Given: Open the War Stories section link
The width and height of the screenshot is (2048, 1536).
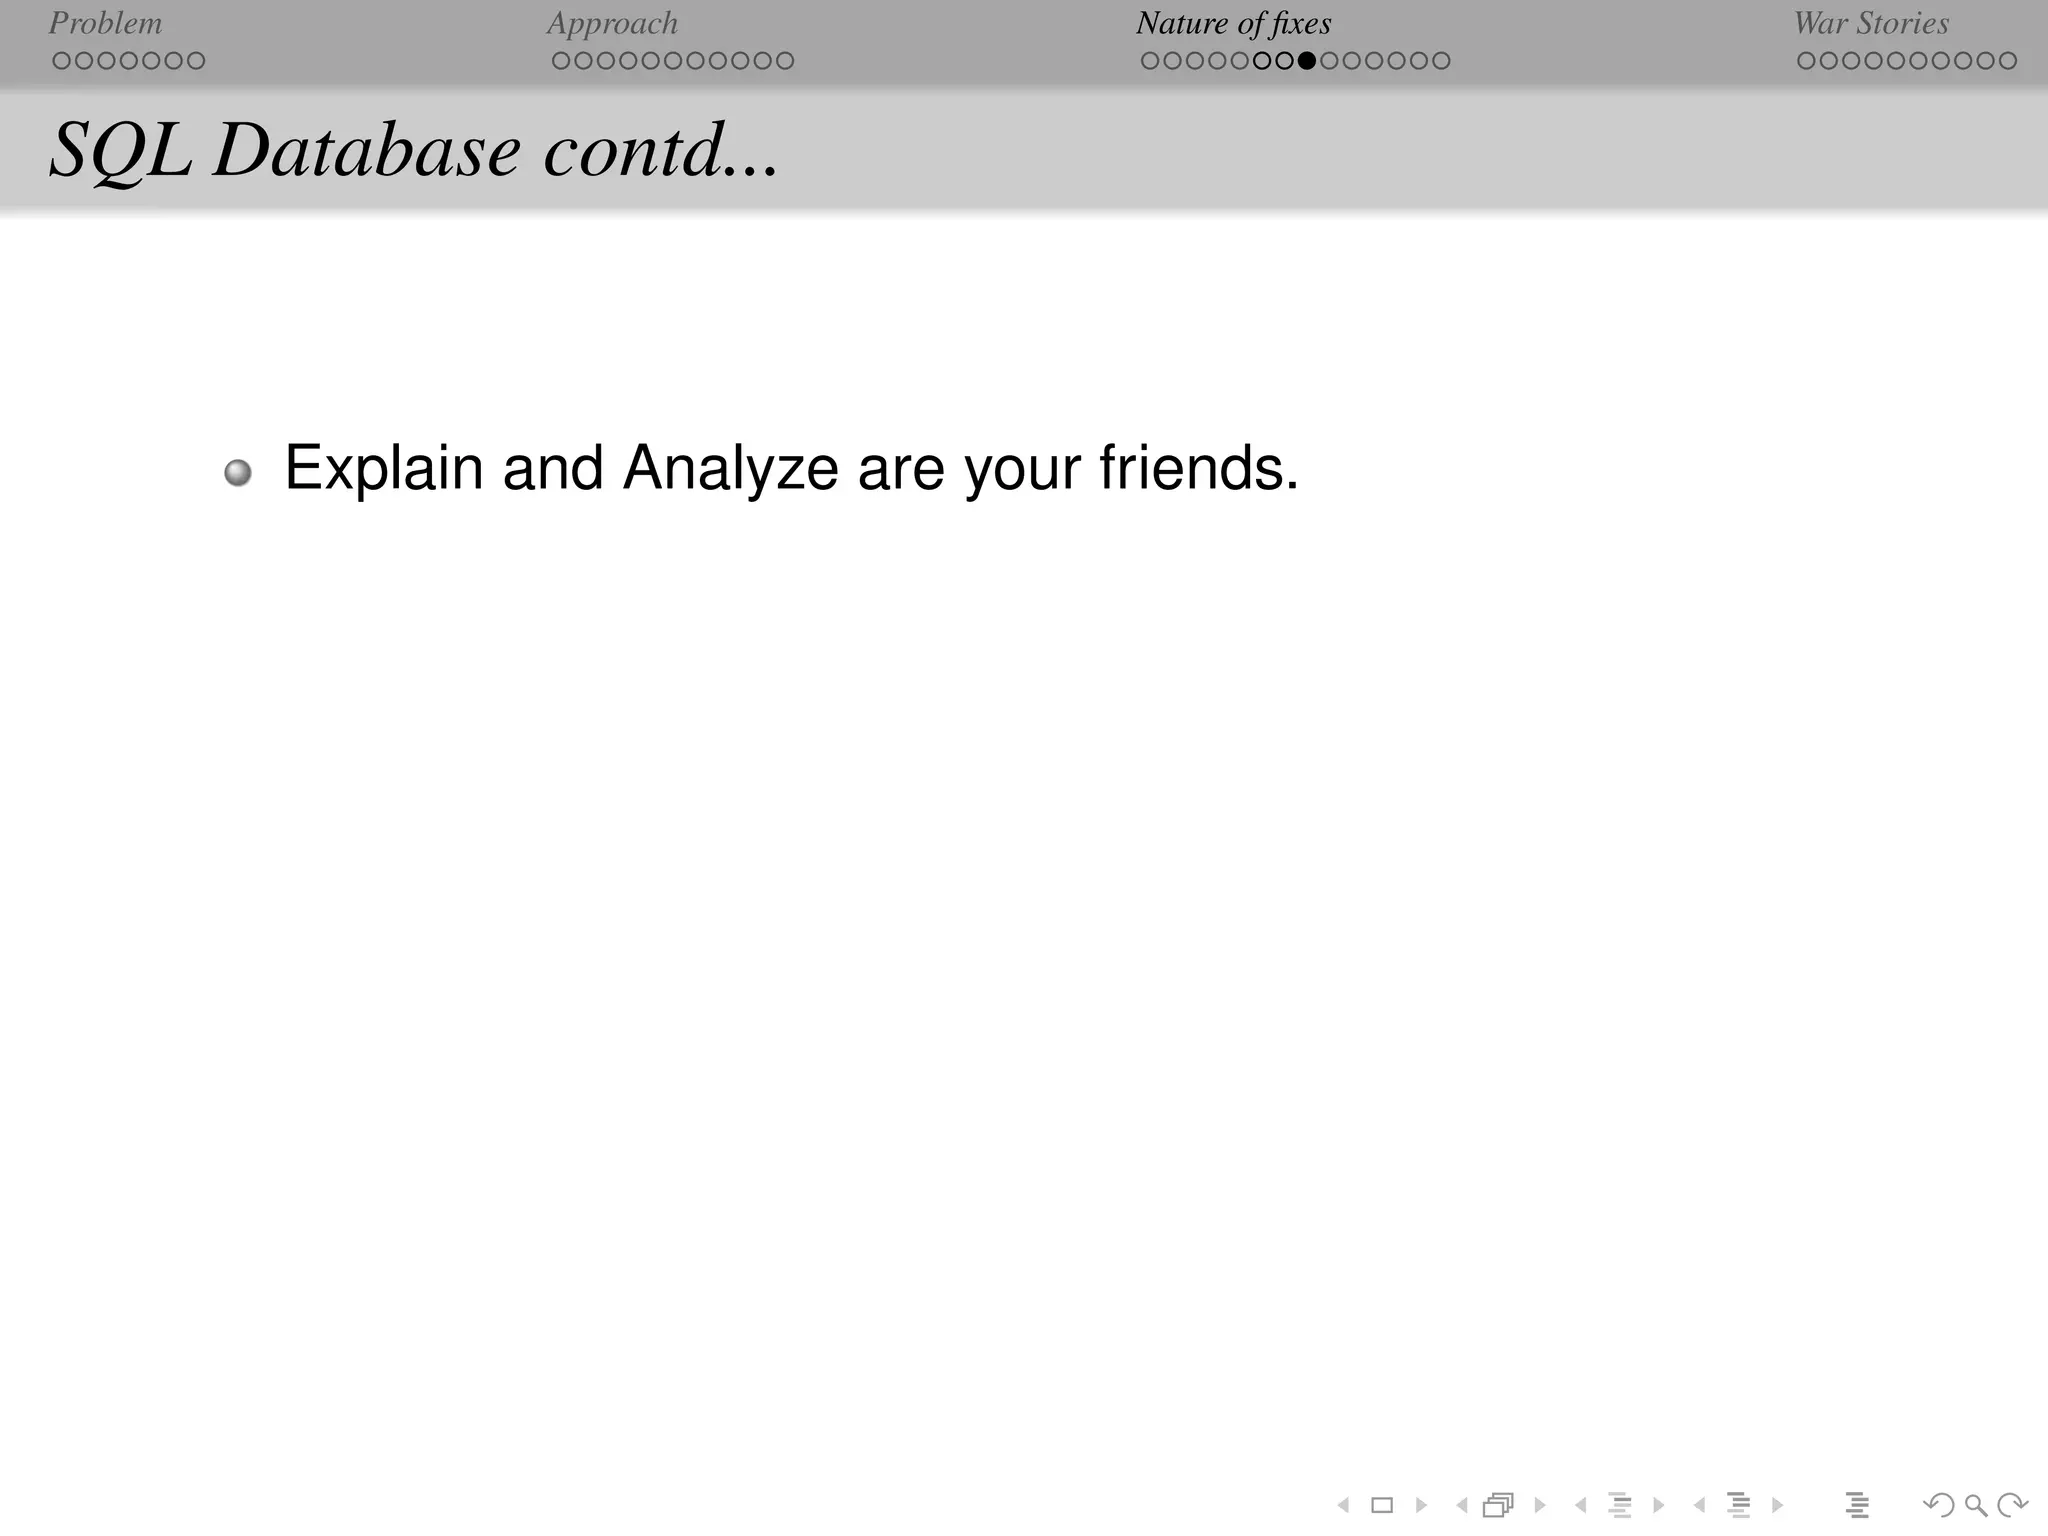Looking at the screenshot, I should 1871,23.
